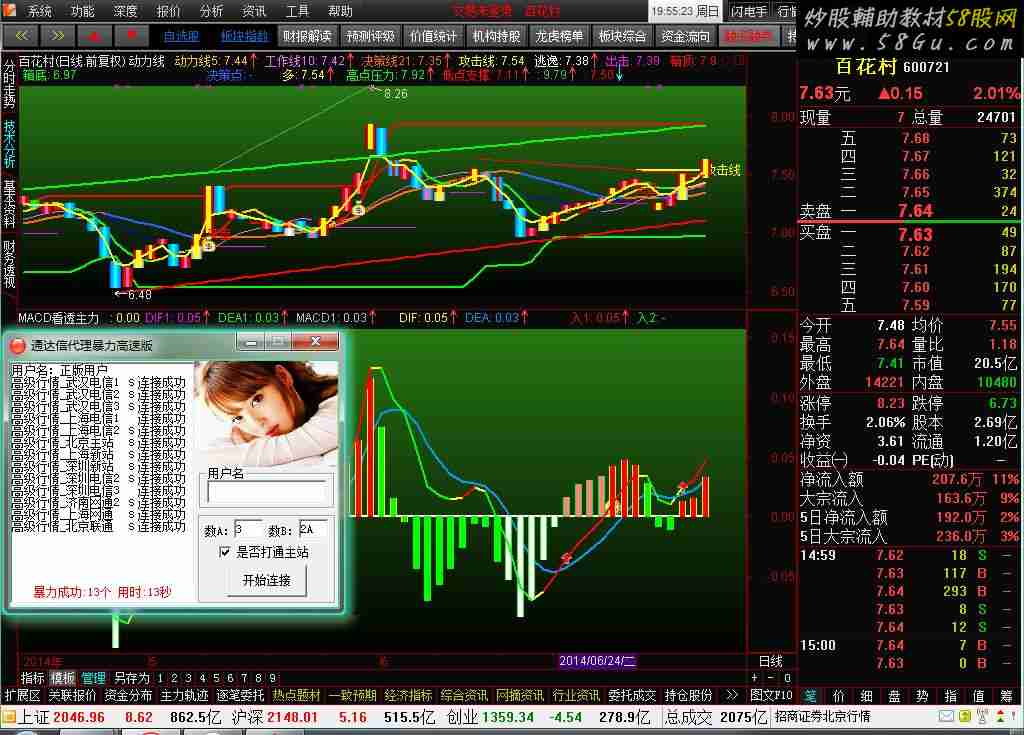Click the 价值统计 toolbar button

coord(433,37)
